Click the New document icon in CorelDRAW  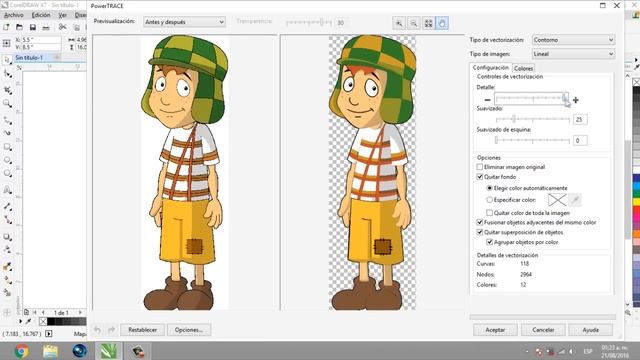click(x=6, y=27)
